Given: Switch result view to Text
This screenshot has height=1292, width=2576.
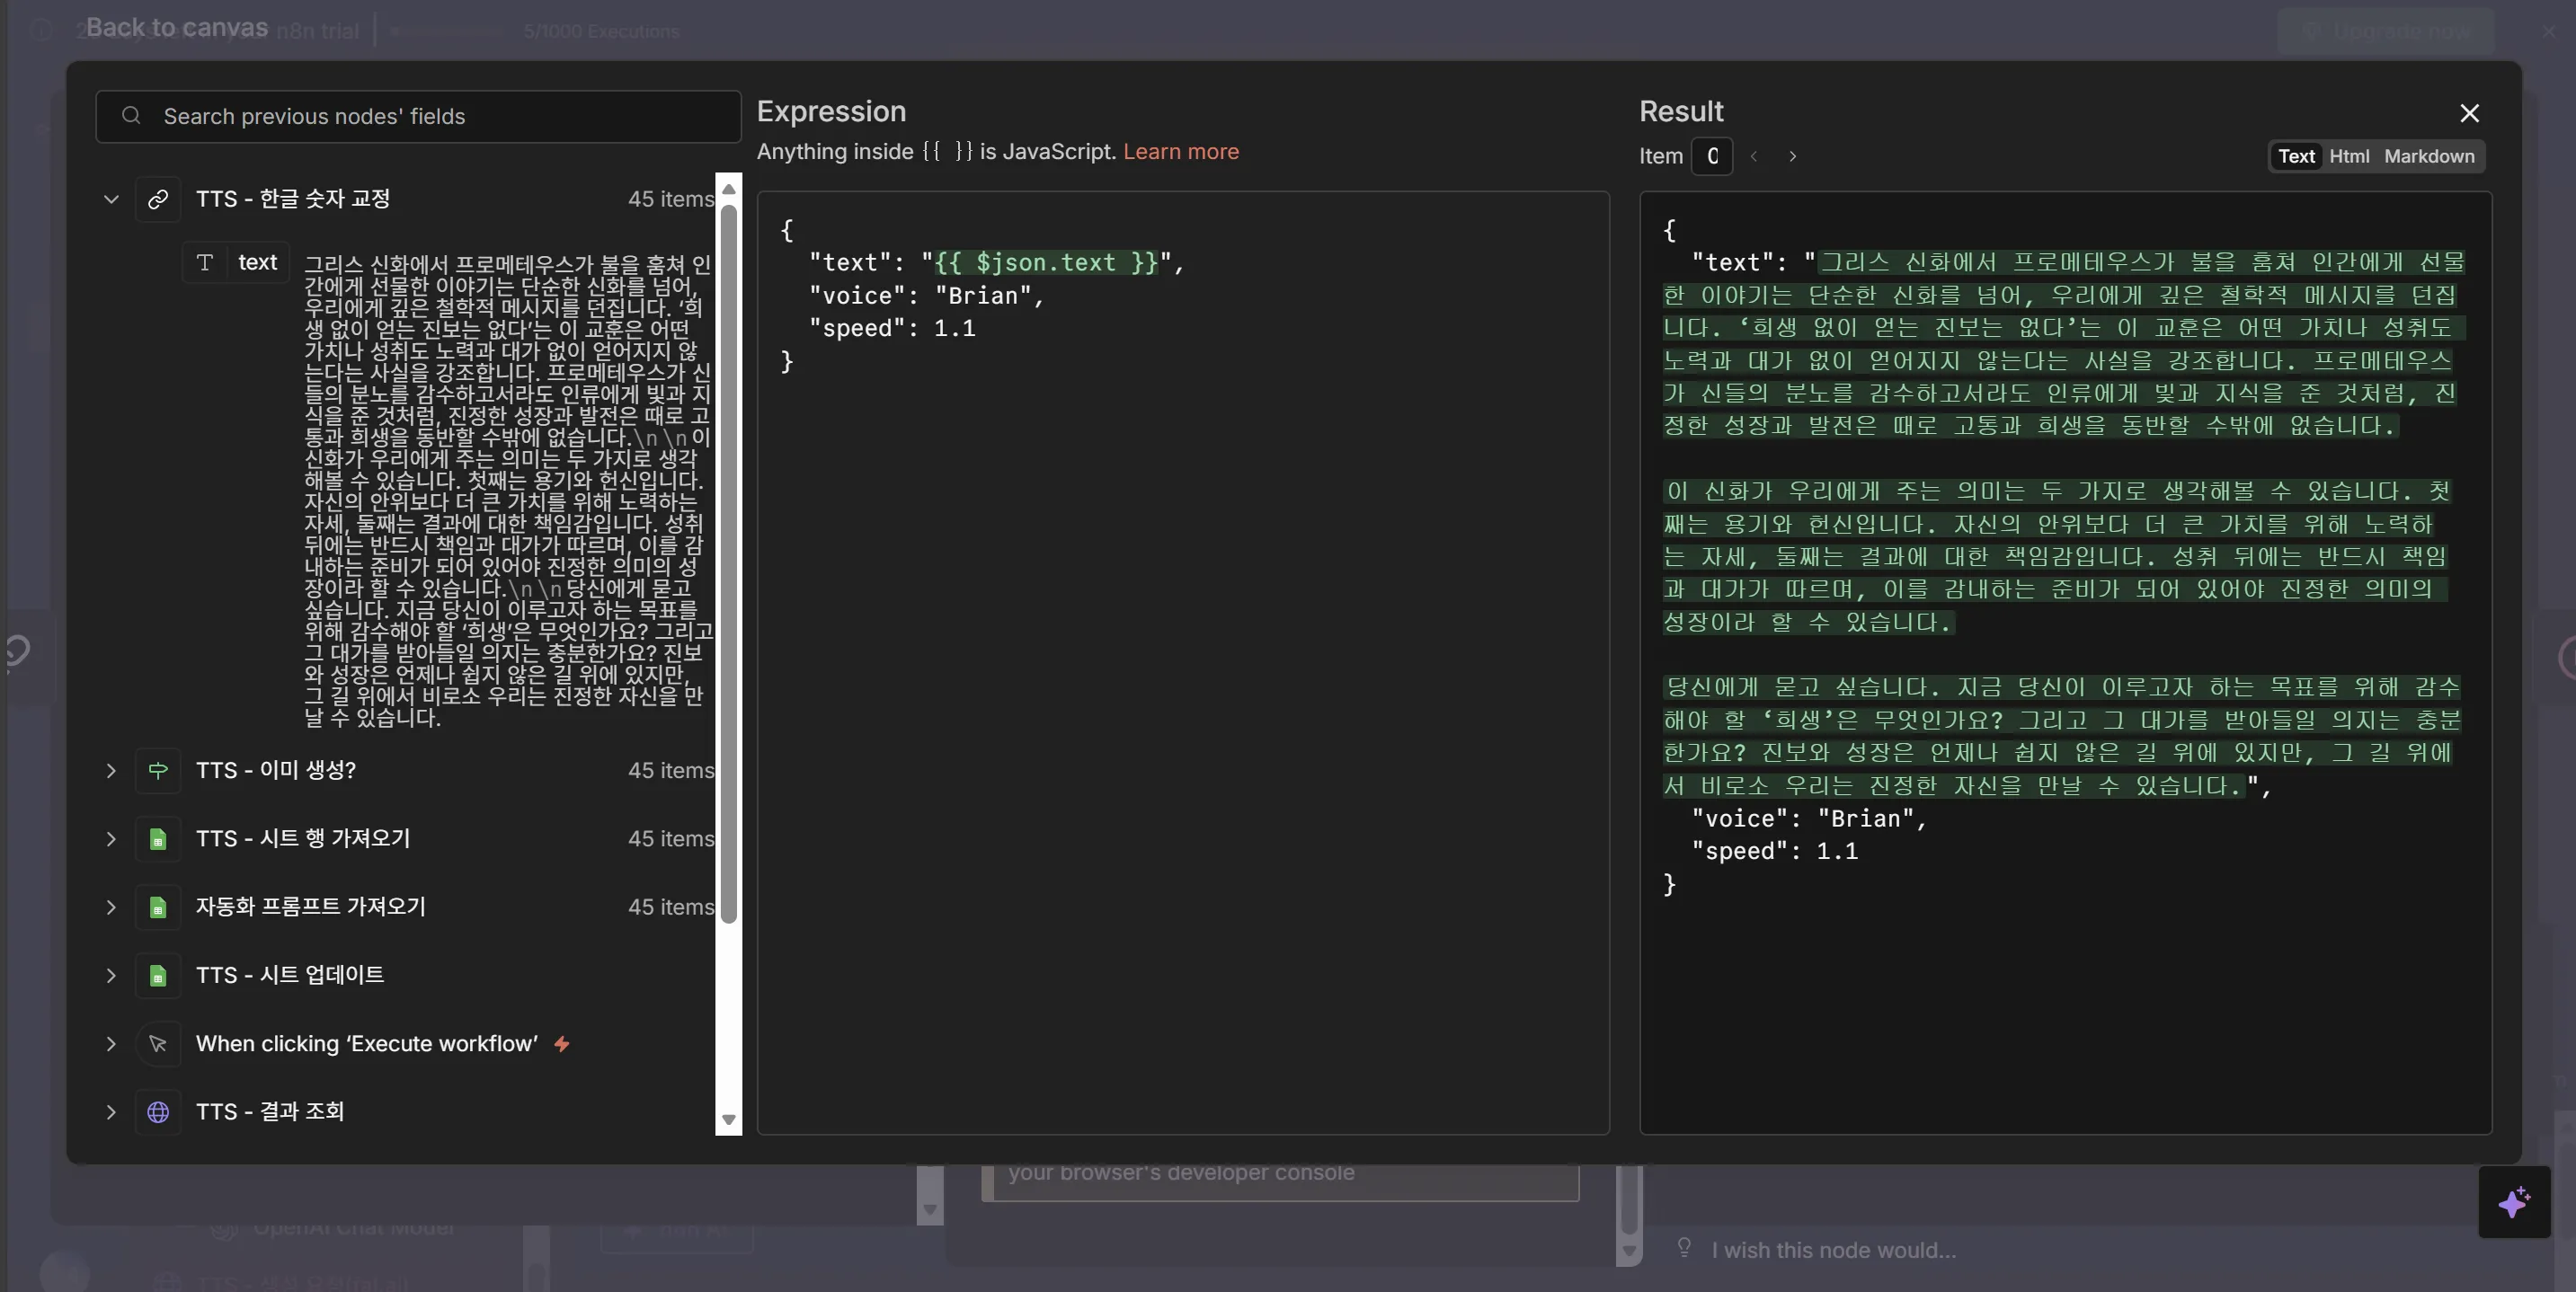Looking at the screenshot, I should pyautogui.click(x=2296, y=156).
